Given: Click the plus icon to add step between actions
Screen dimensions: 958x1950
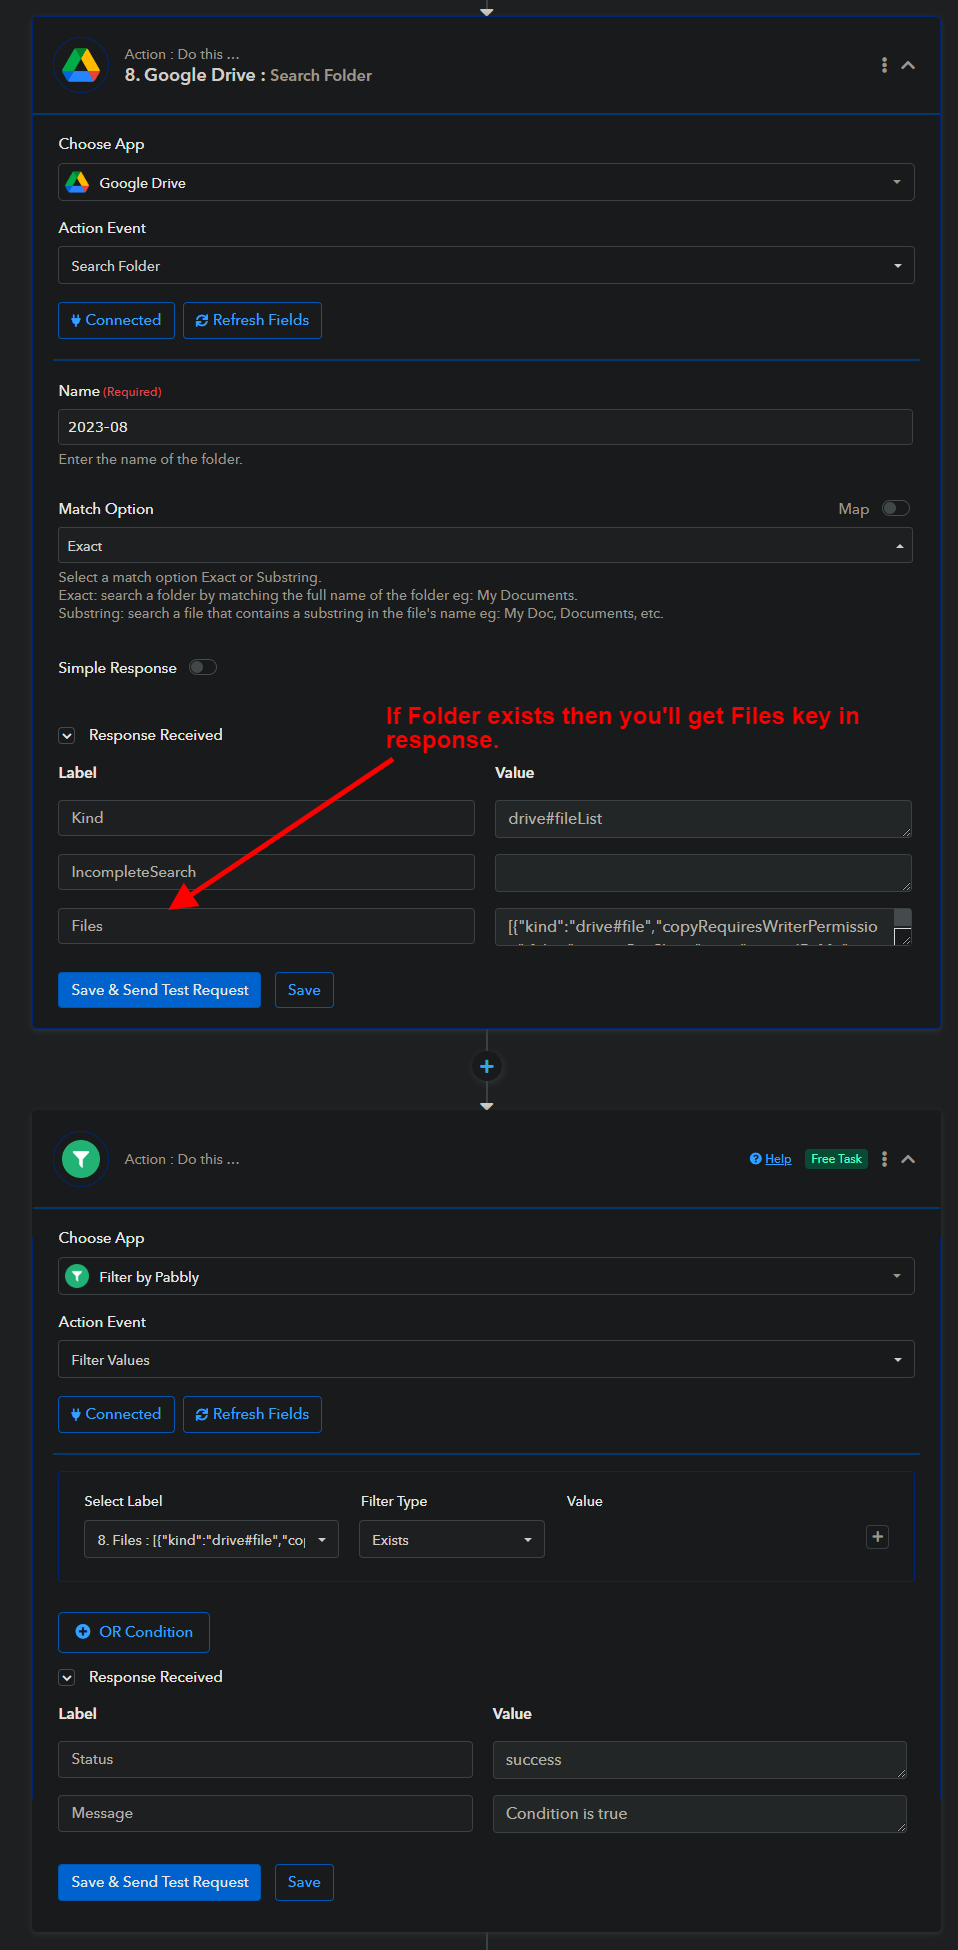Looking at the screenshot, I should pyautogui.click(x=487, y=1066).
